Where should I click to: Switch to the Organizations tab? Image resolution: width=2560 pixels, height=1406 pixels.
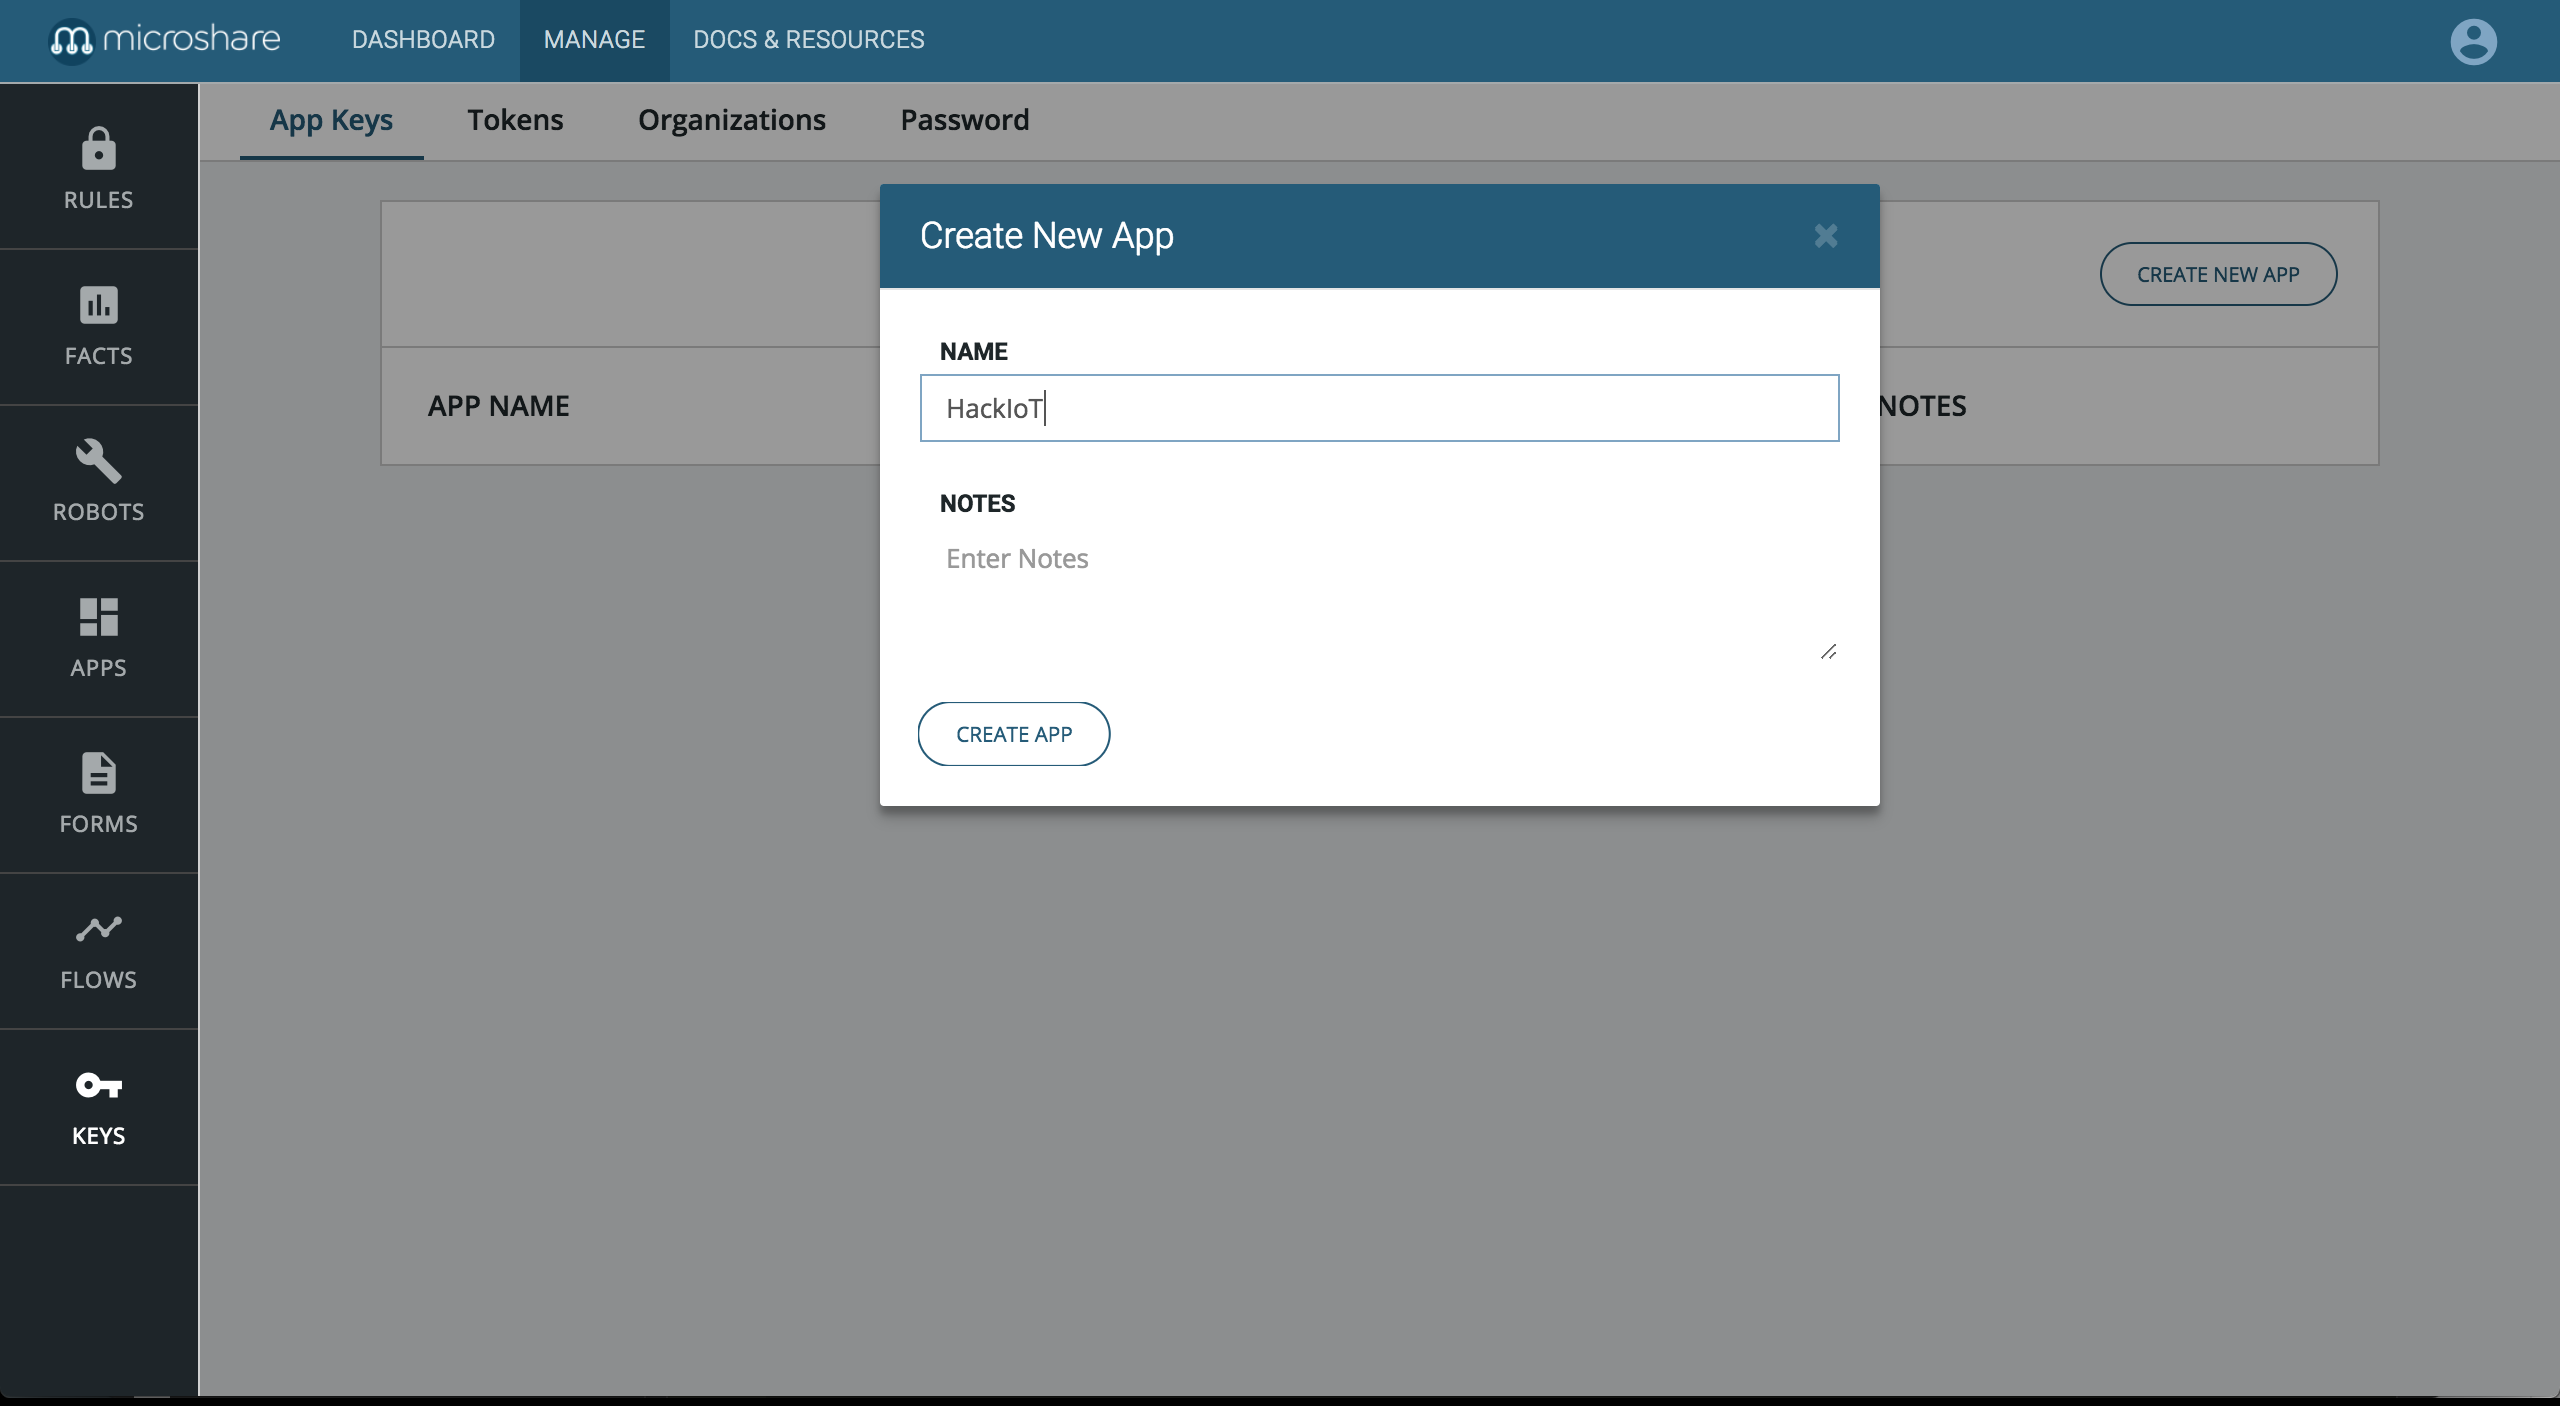tap(732, 120)
